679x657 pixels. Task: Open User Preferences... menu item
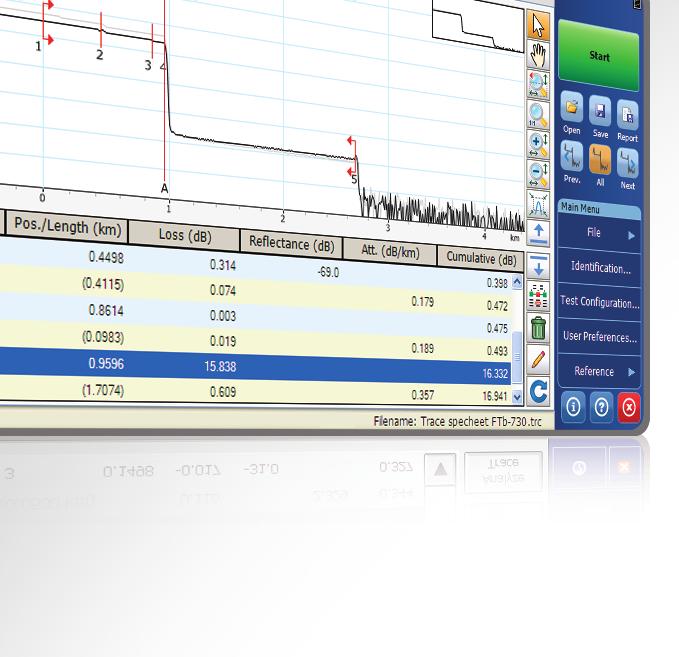[x=600, y=337]
